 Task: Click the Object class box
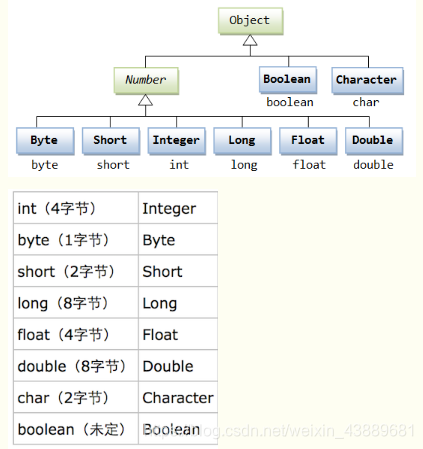tap(250, 21)
